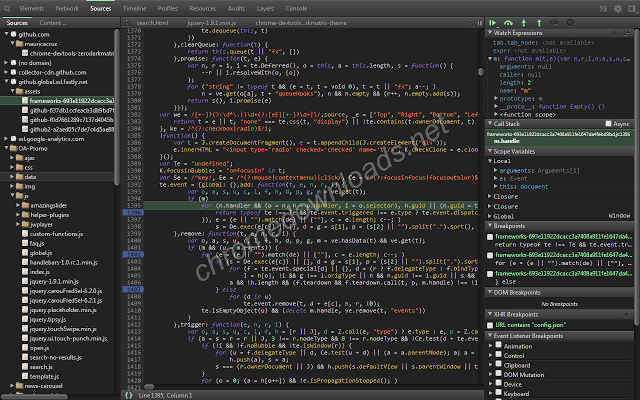Collapse the Call Stack section

(x=490, y=124)
